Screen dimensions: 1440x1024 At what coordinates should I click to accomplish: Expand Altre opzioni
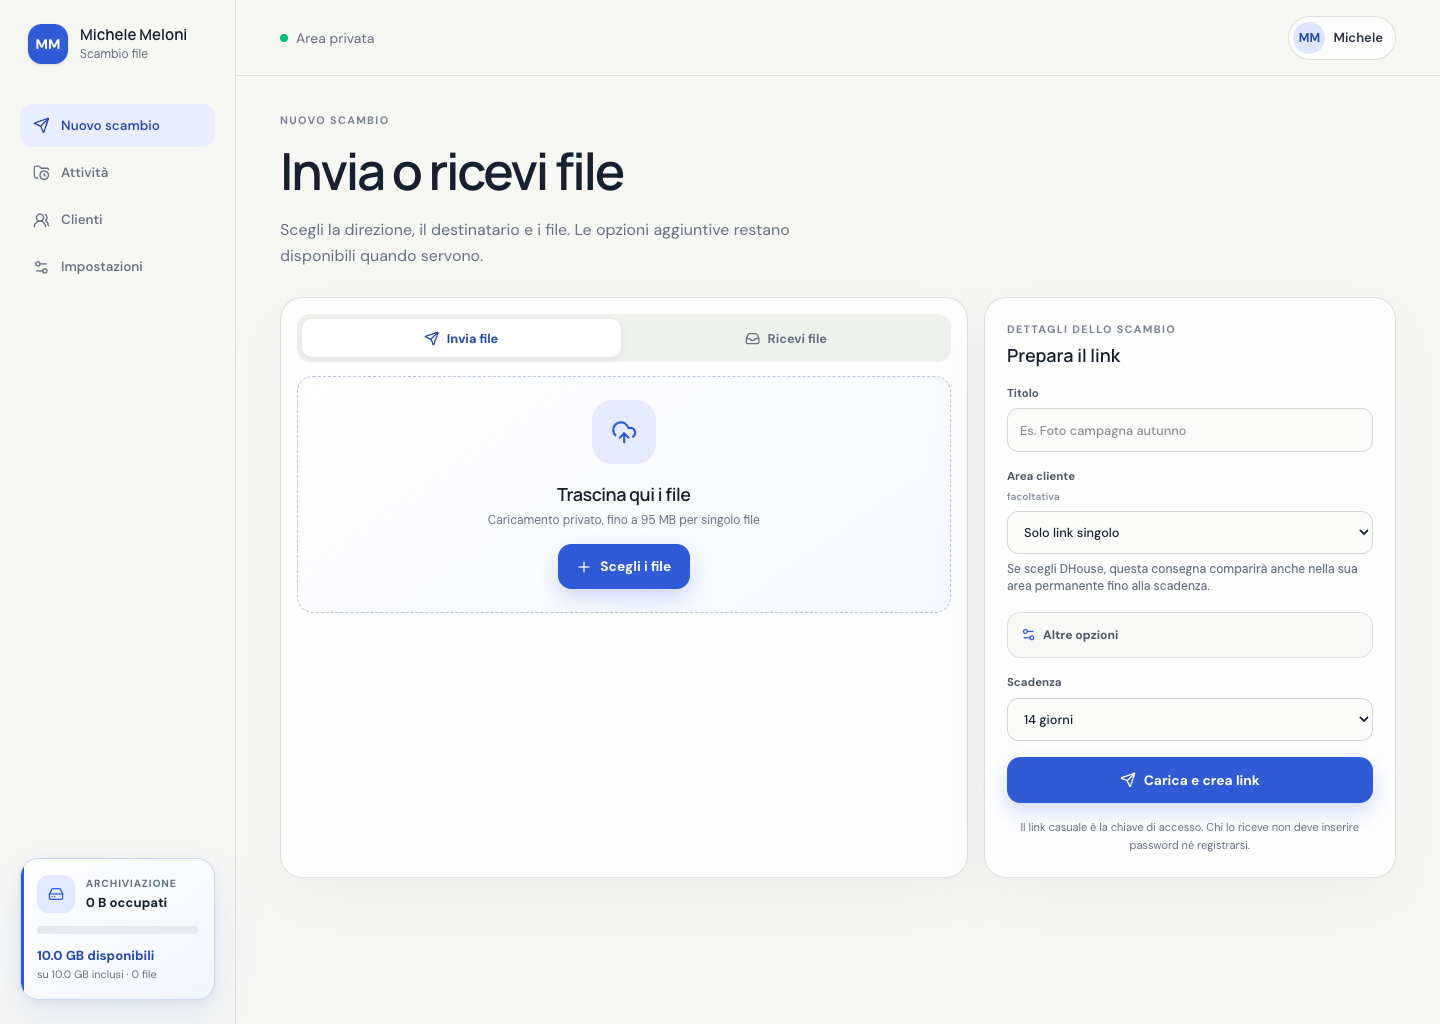coord(1190,635)
